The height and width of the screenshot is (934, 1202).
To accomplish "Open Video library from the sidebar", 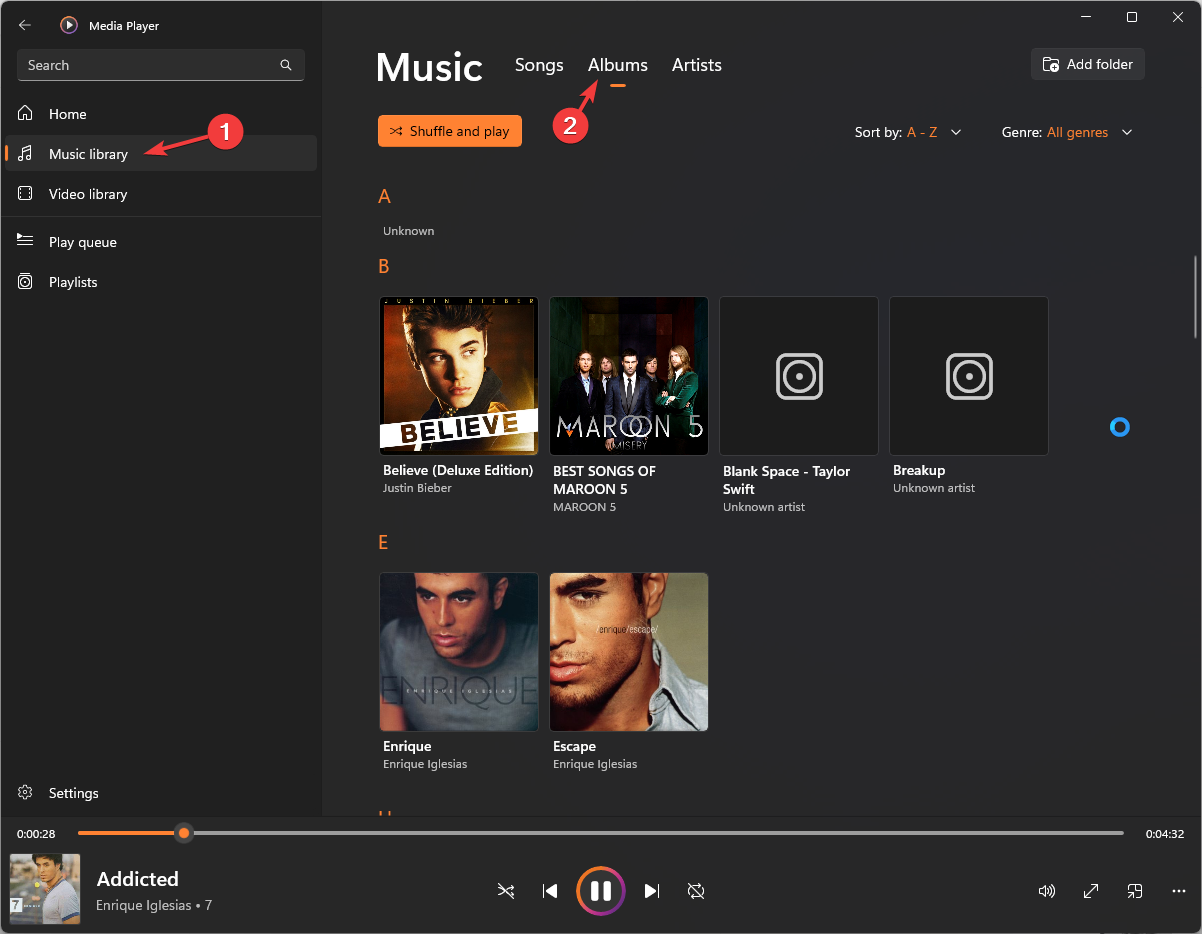I will [x=161, y=194].
